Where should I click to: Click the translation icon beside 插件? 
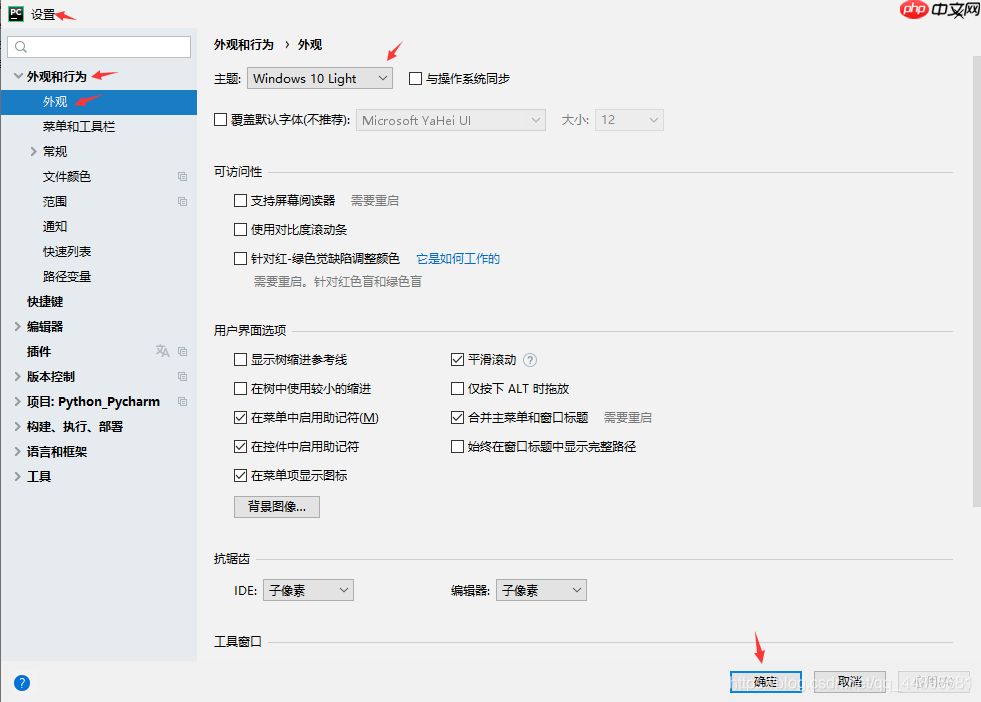coord(163,351)
